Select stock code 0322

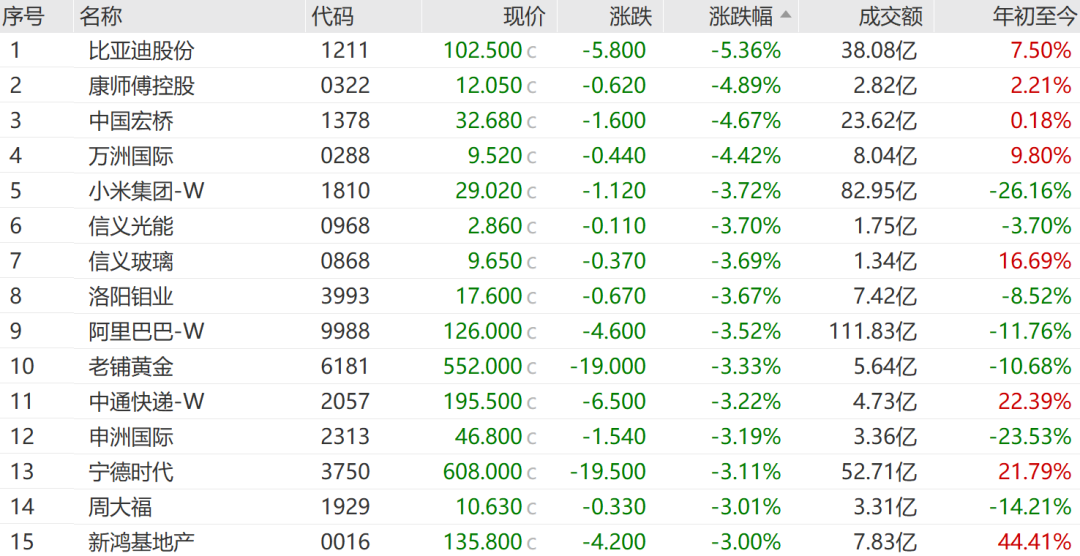(x=345, y=86)
